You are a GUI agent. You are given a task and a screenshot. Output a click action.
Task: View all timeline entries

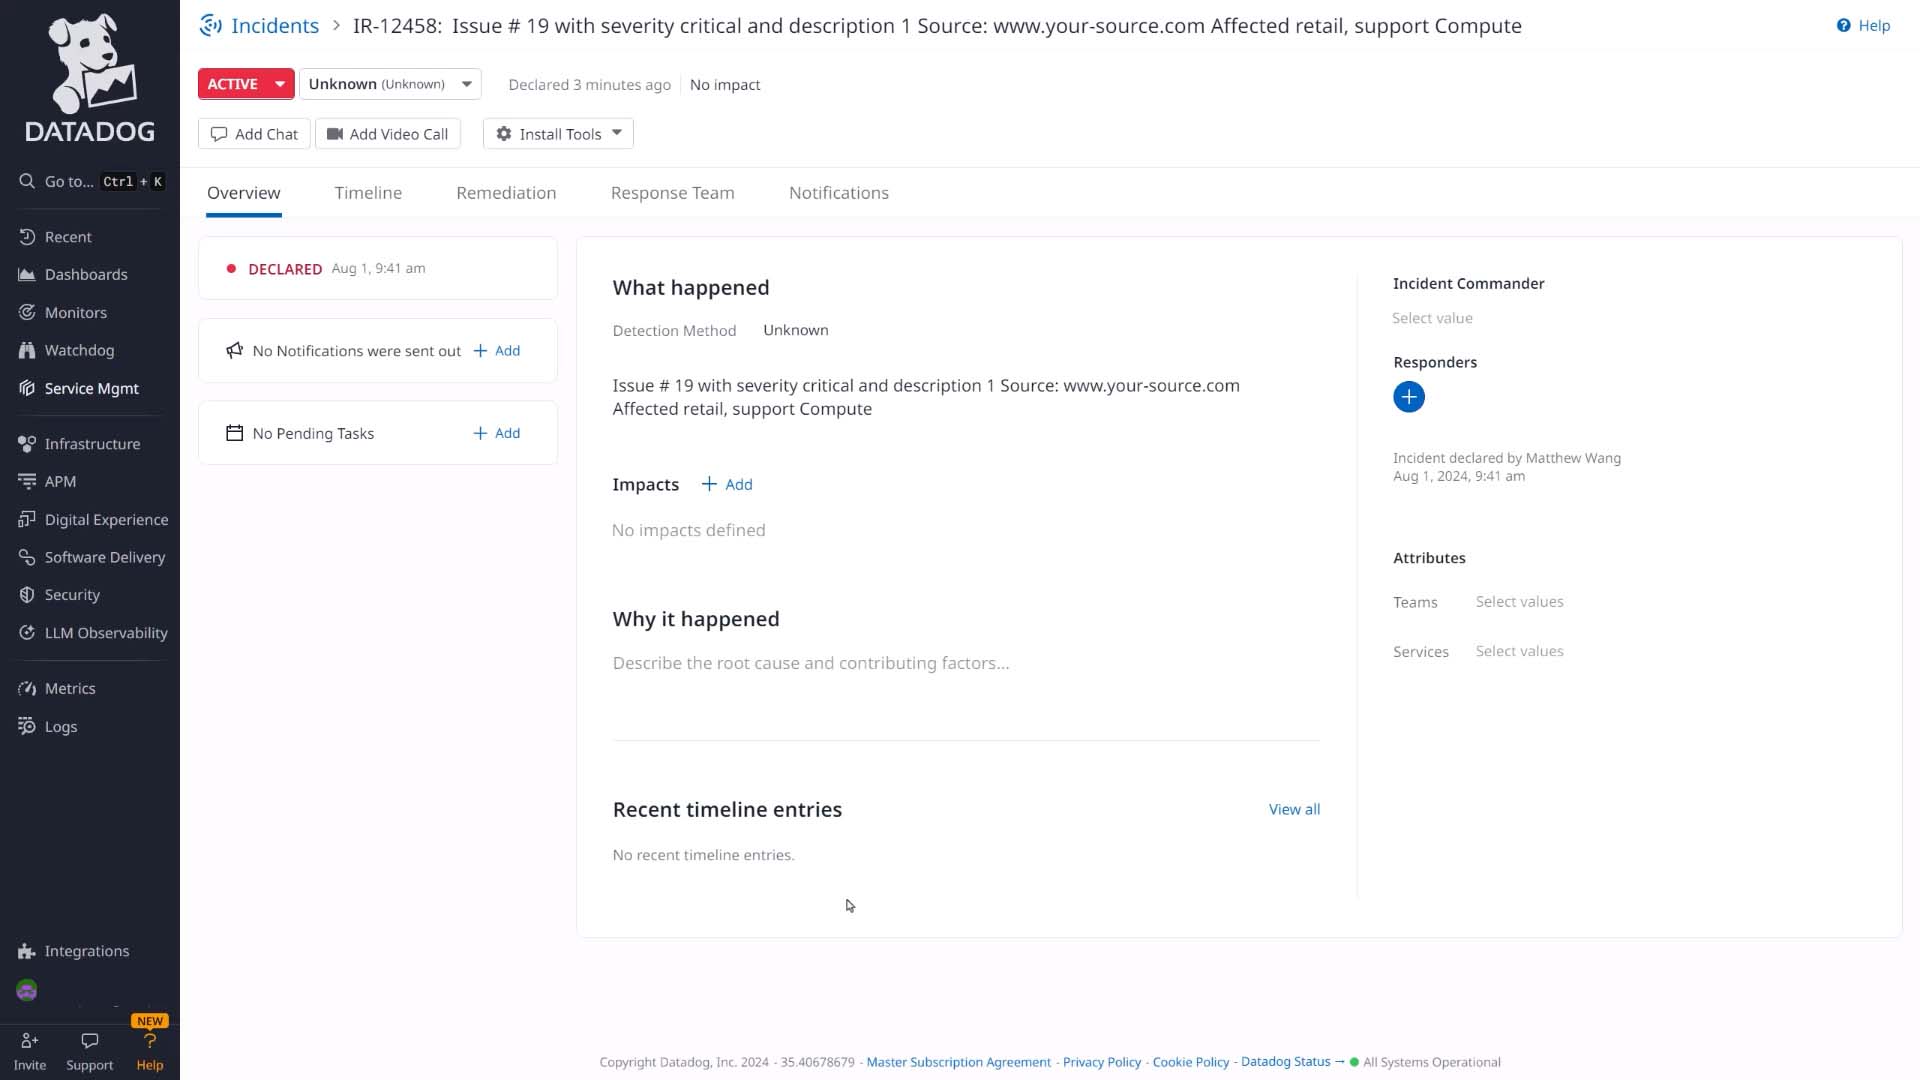tap(1294, 809)
